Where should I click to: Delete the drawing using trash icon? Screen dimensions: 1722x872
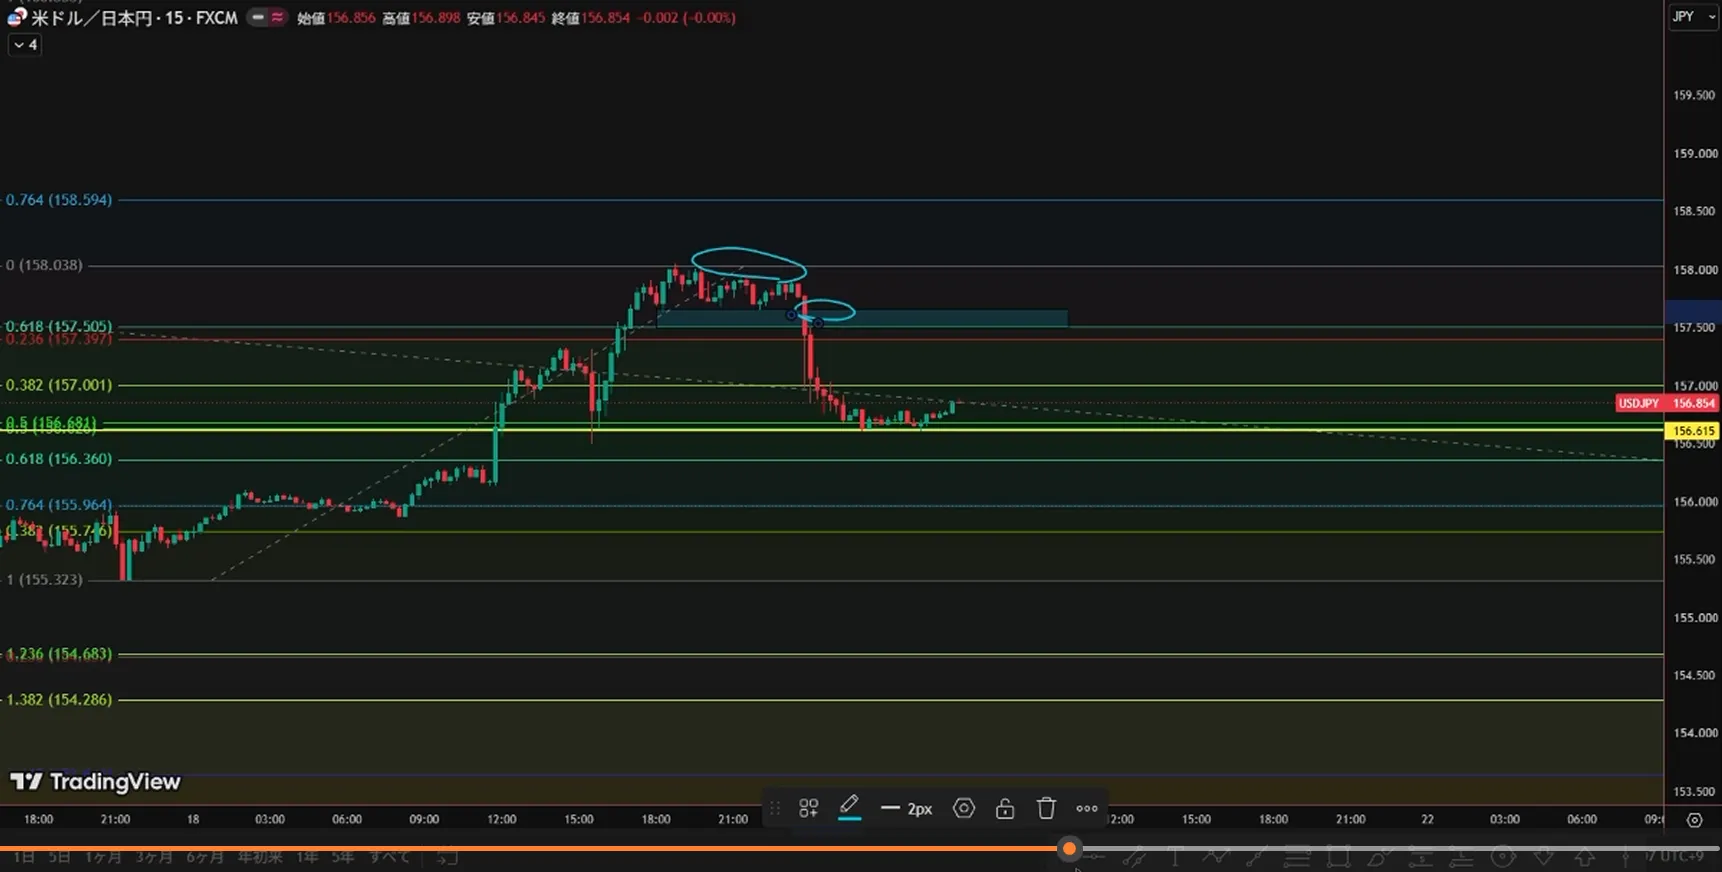1046,808
